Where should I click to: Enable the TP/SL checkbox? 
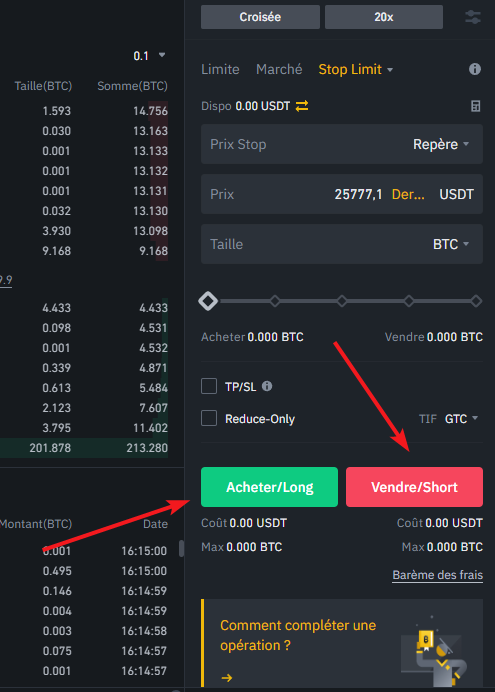coord(209,386)
